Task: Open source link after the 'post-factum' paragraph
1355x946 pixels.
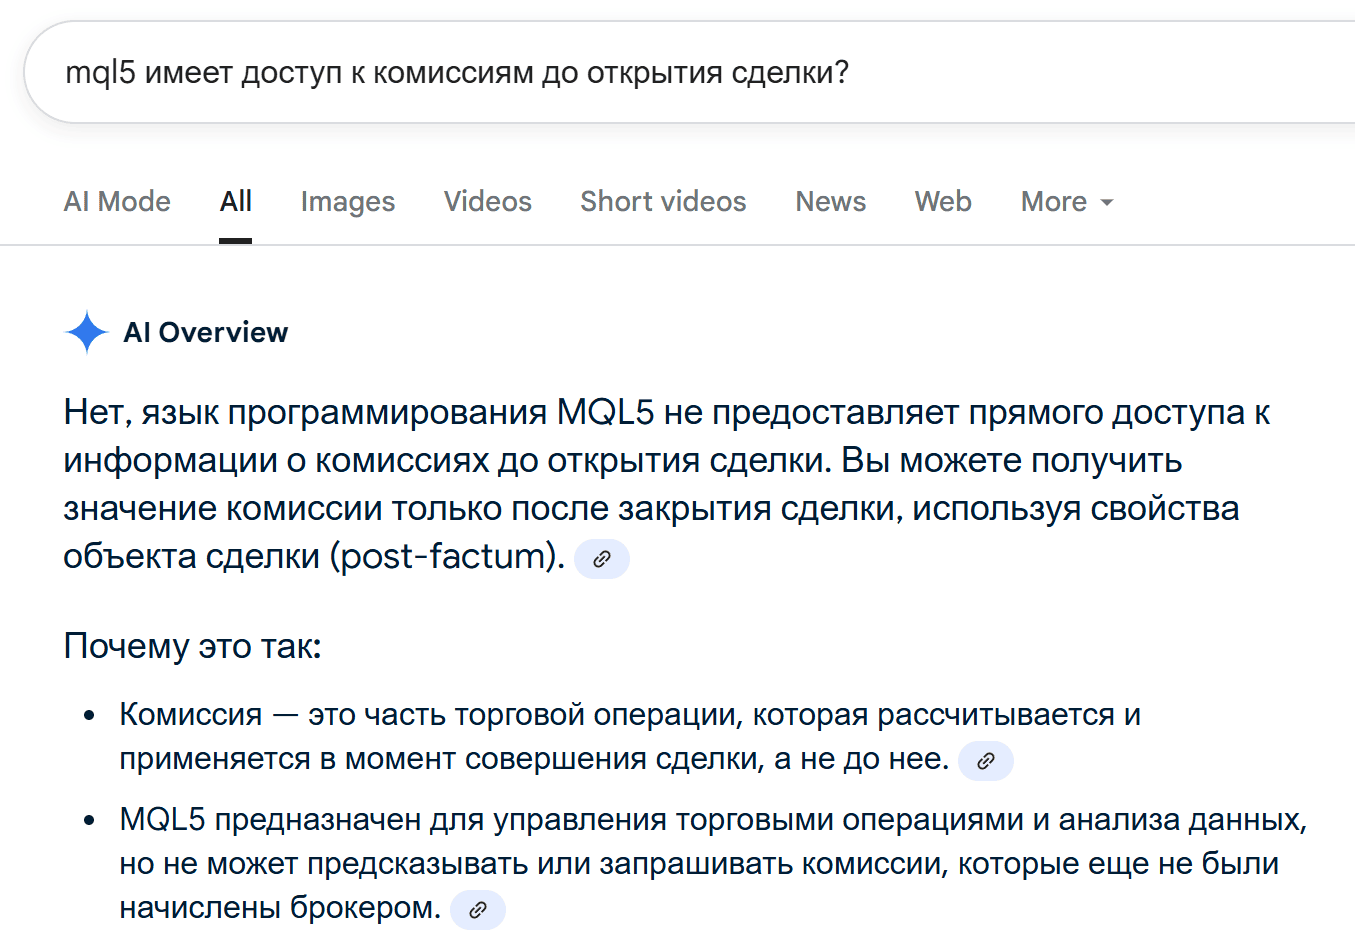Action: [602, 559]
